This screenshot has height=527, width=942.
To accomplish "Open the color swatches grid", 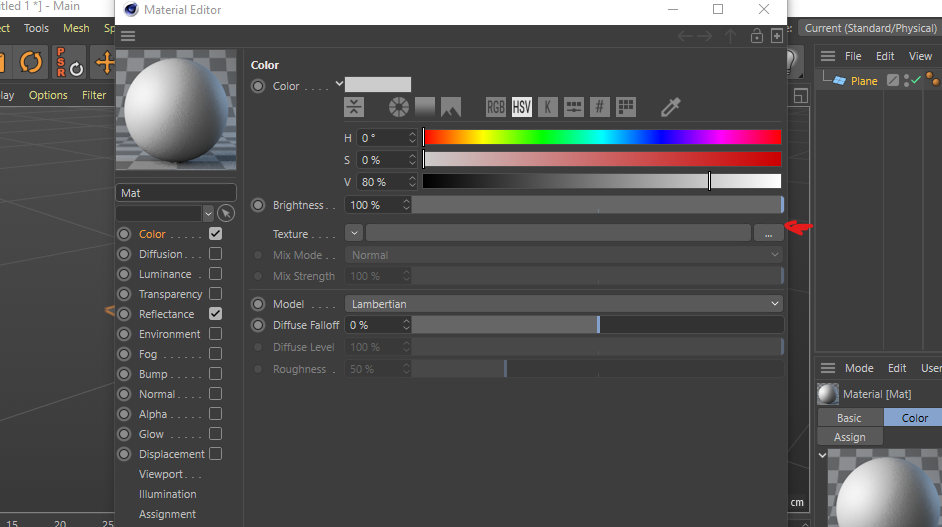I will tap(626, 107).
